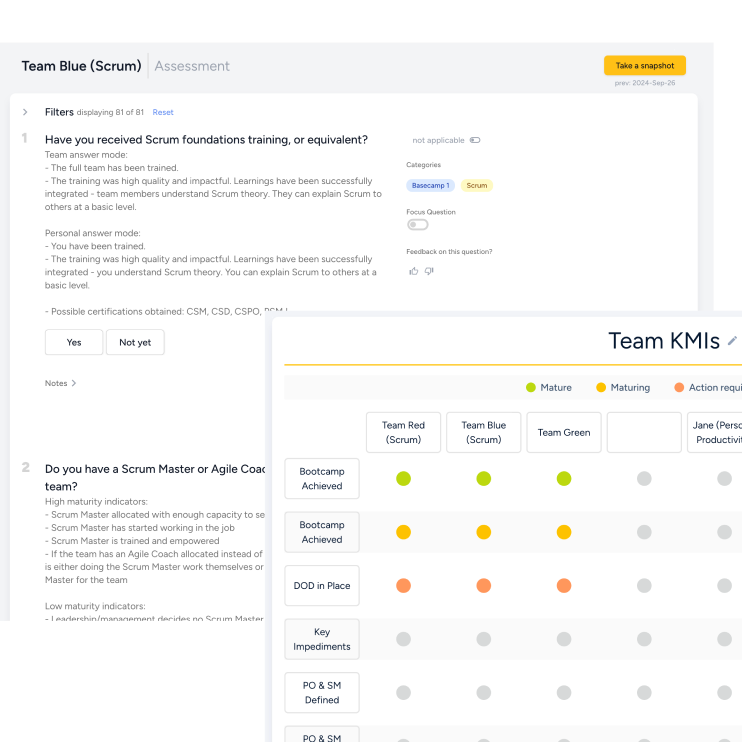
Task: Select the Scrum category tag
Action: [477, 186]
